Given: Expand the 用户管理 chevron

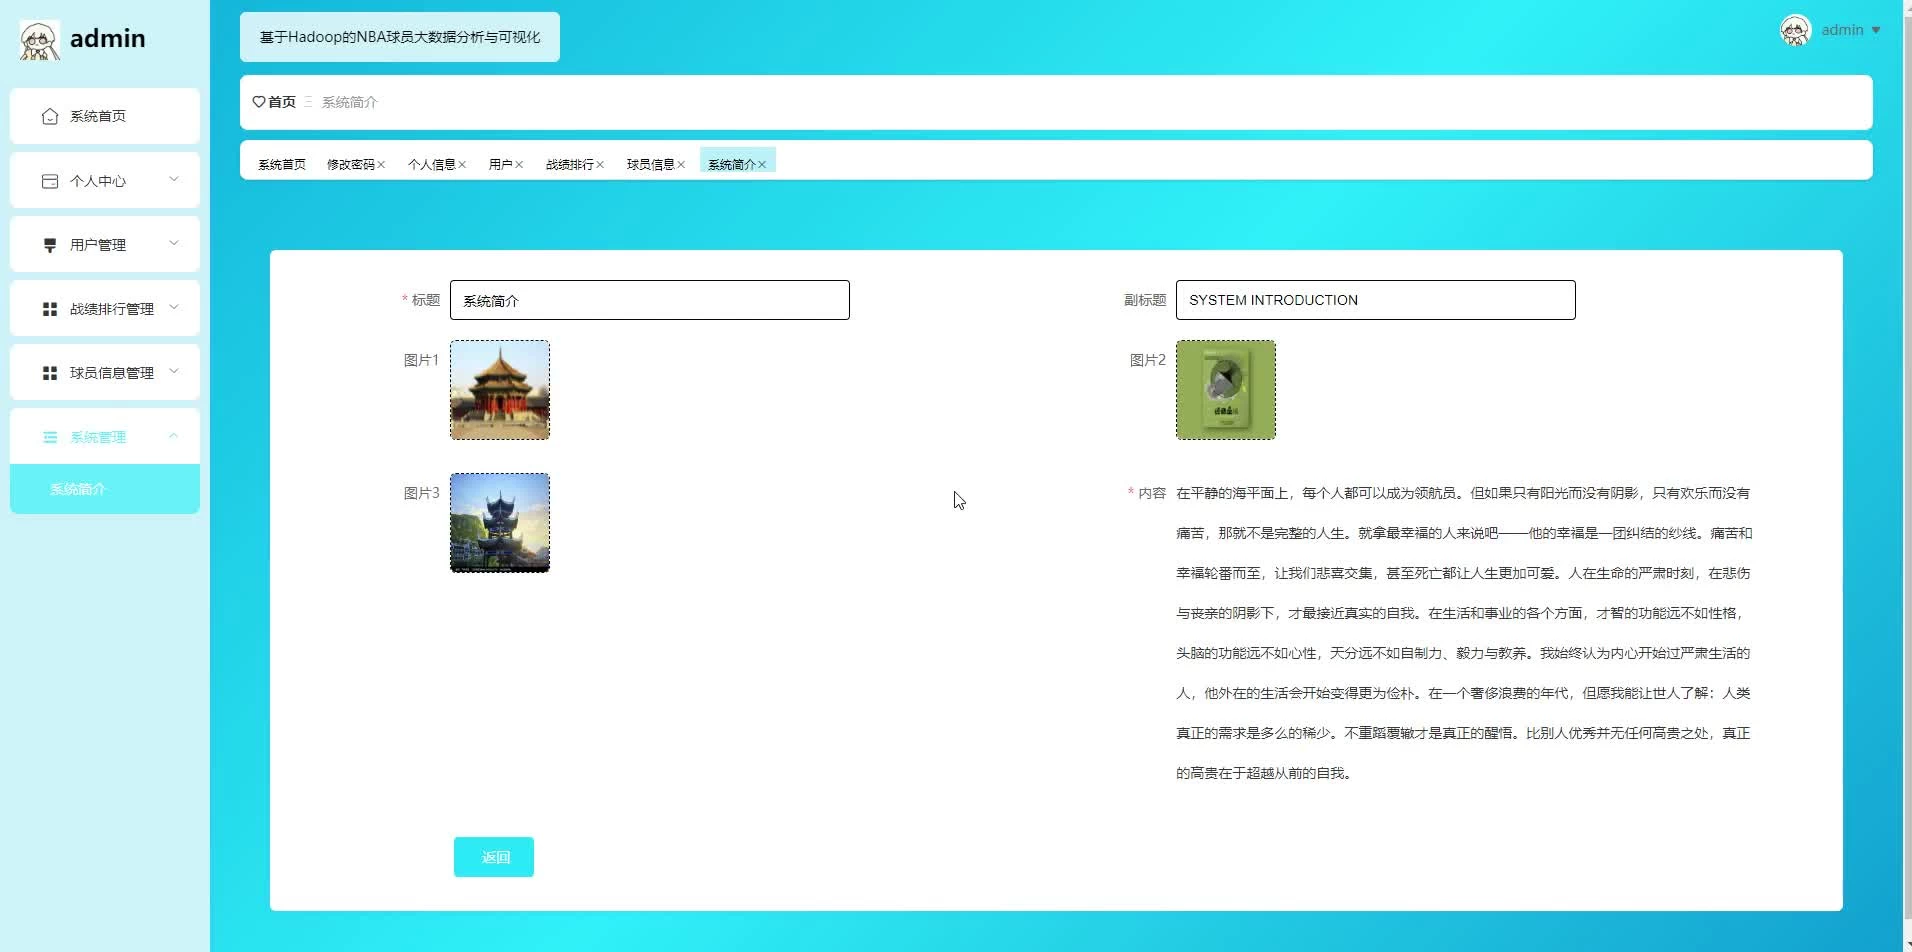Looking at the screenshot, I should pos(174,244).
